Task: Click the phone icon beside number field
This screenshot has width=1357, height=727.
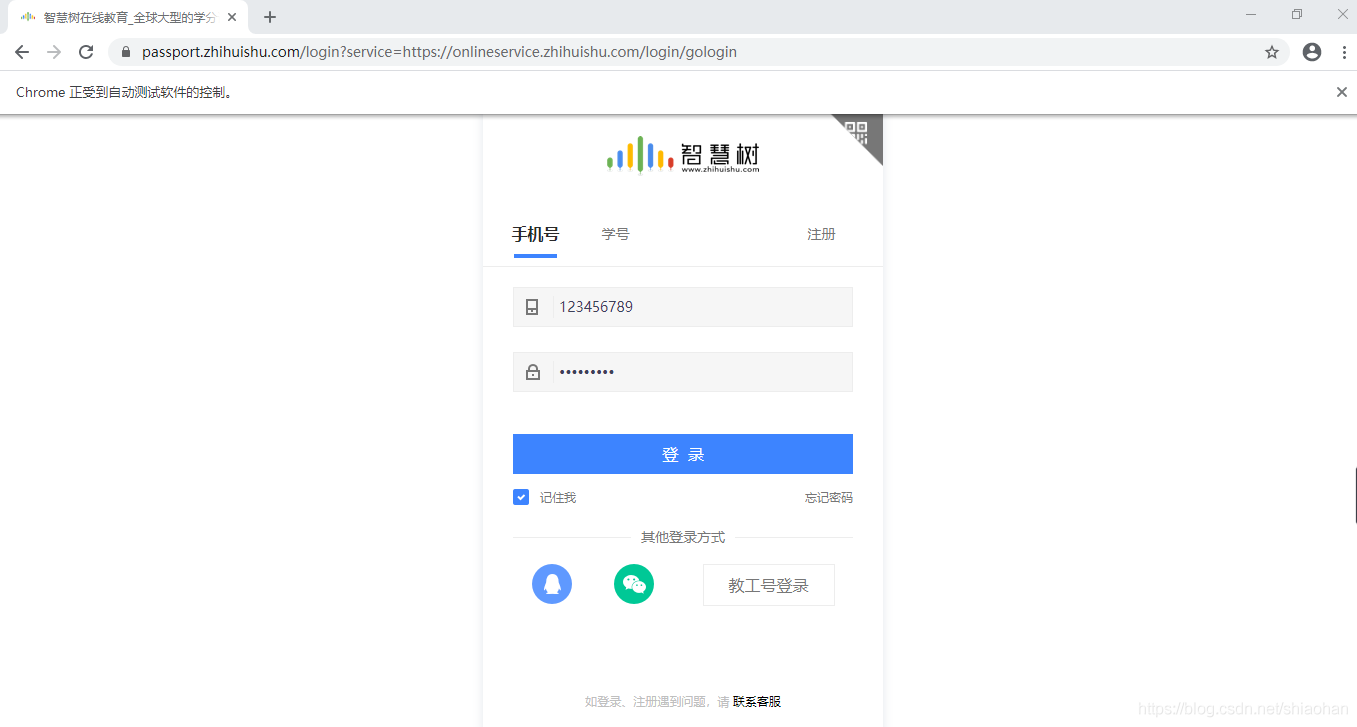Action: coord(532,307)
